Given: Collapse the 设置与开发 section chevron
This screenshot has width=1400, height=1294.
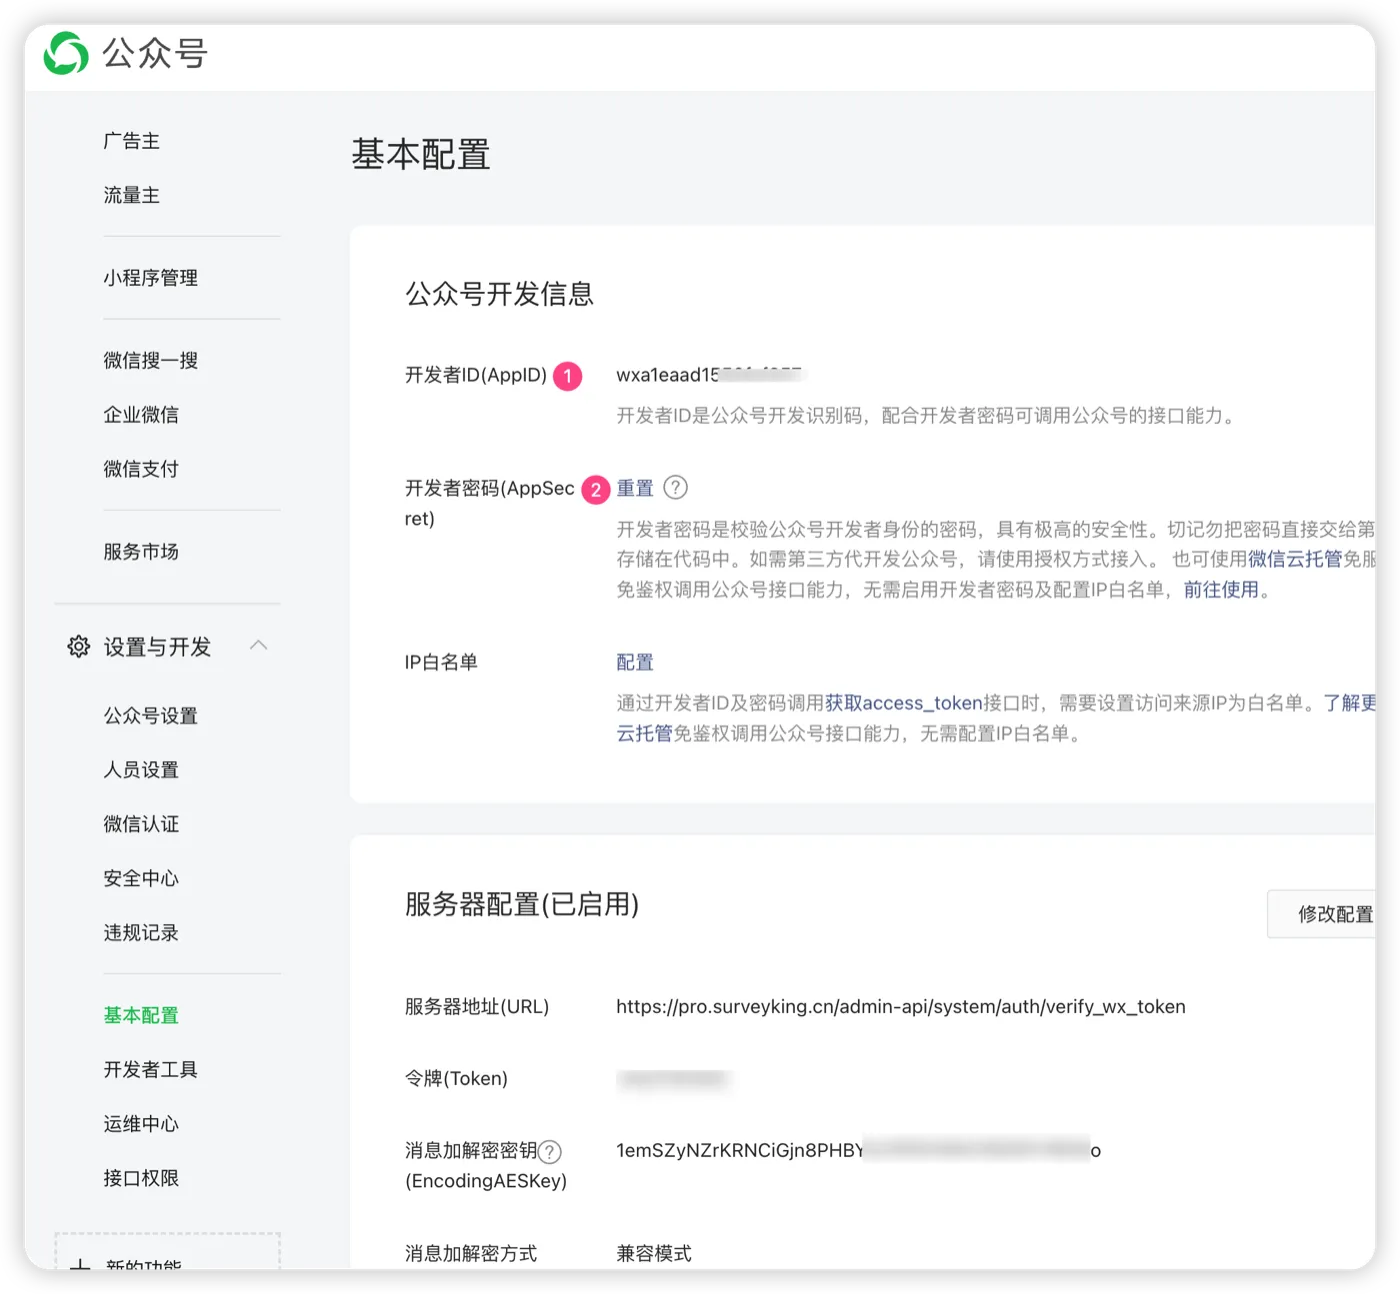Looking at the screenshot, I should point(259,646).
